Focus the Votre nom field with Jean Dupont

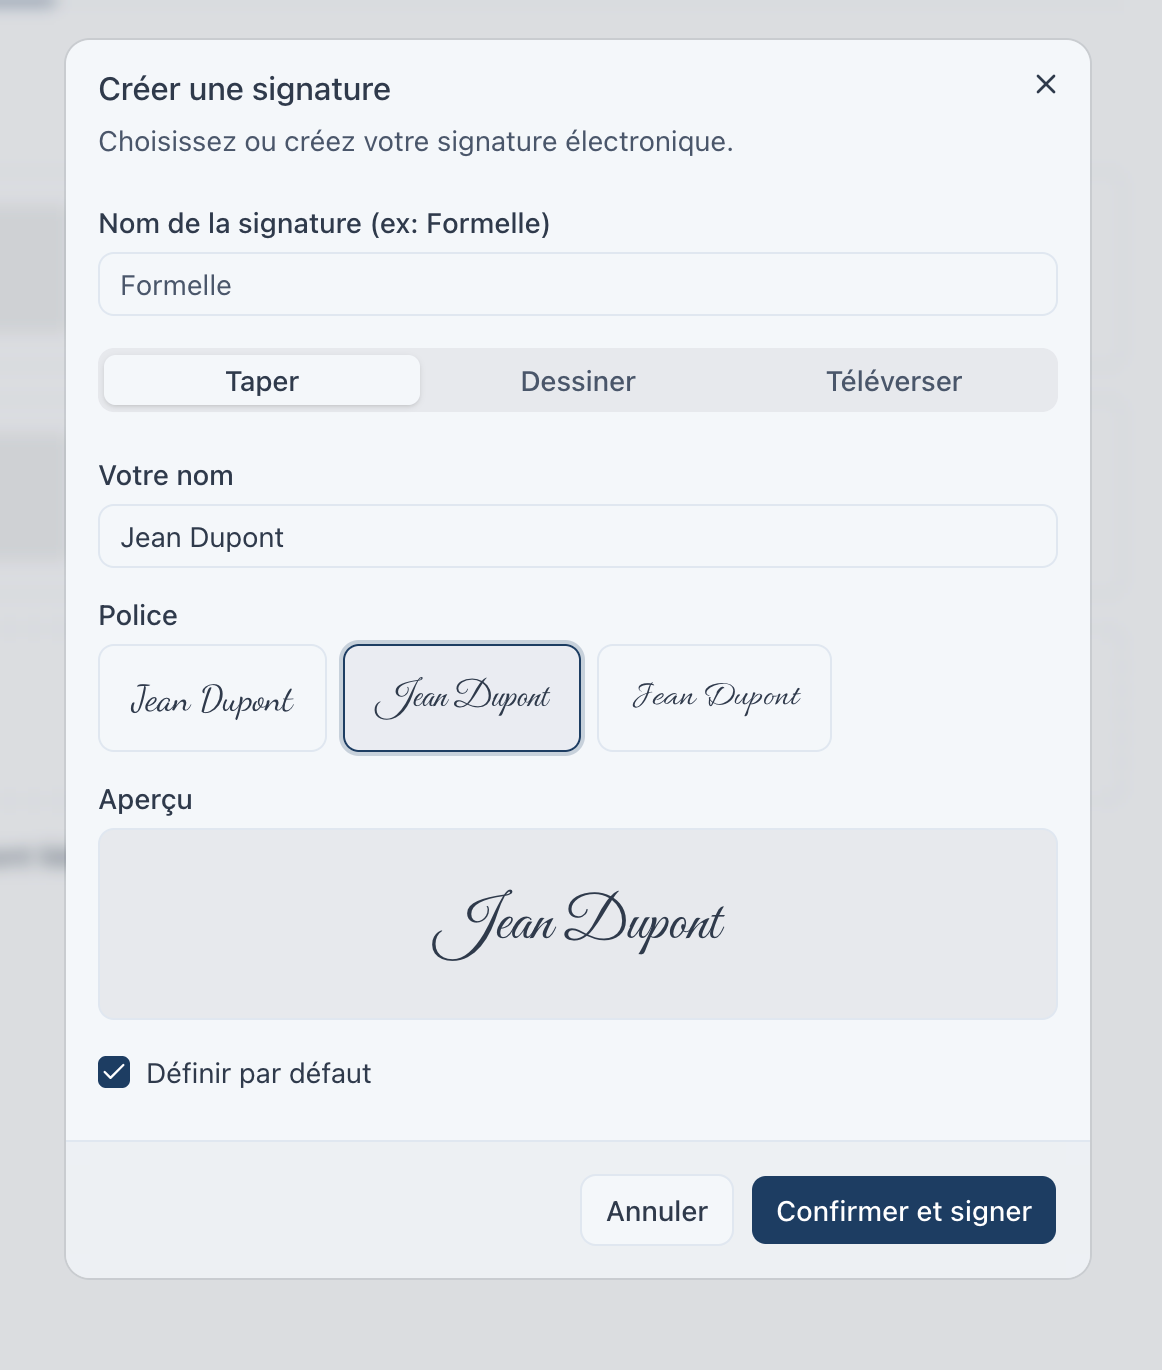577,537
